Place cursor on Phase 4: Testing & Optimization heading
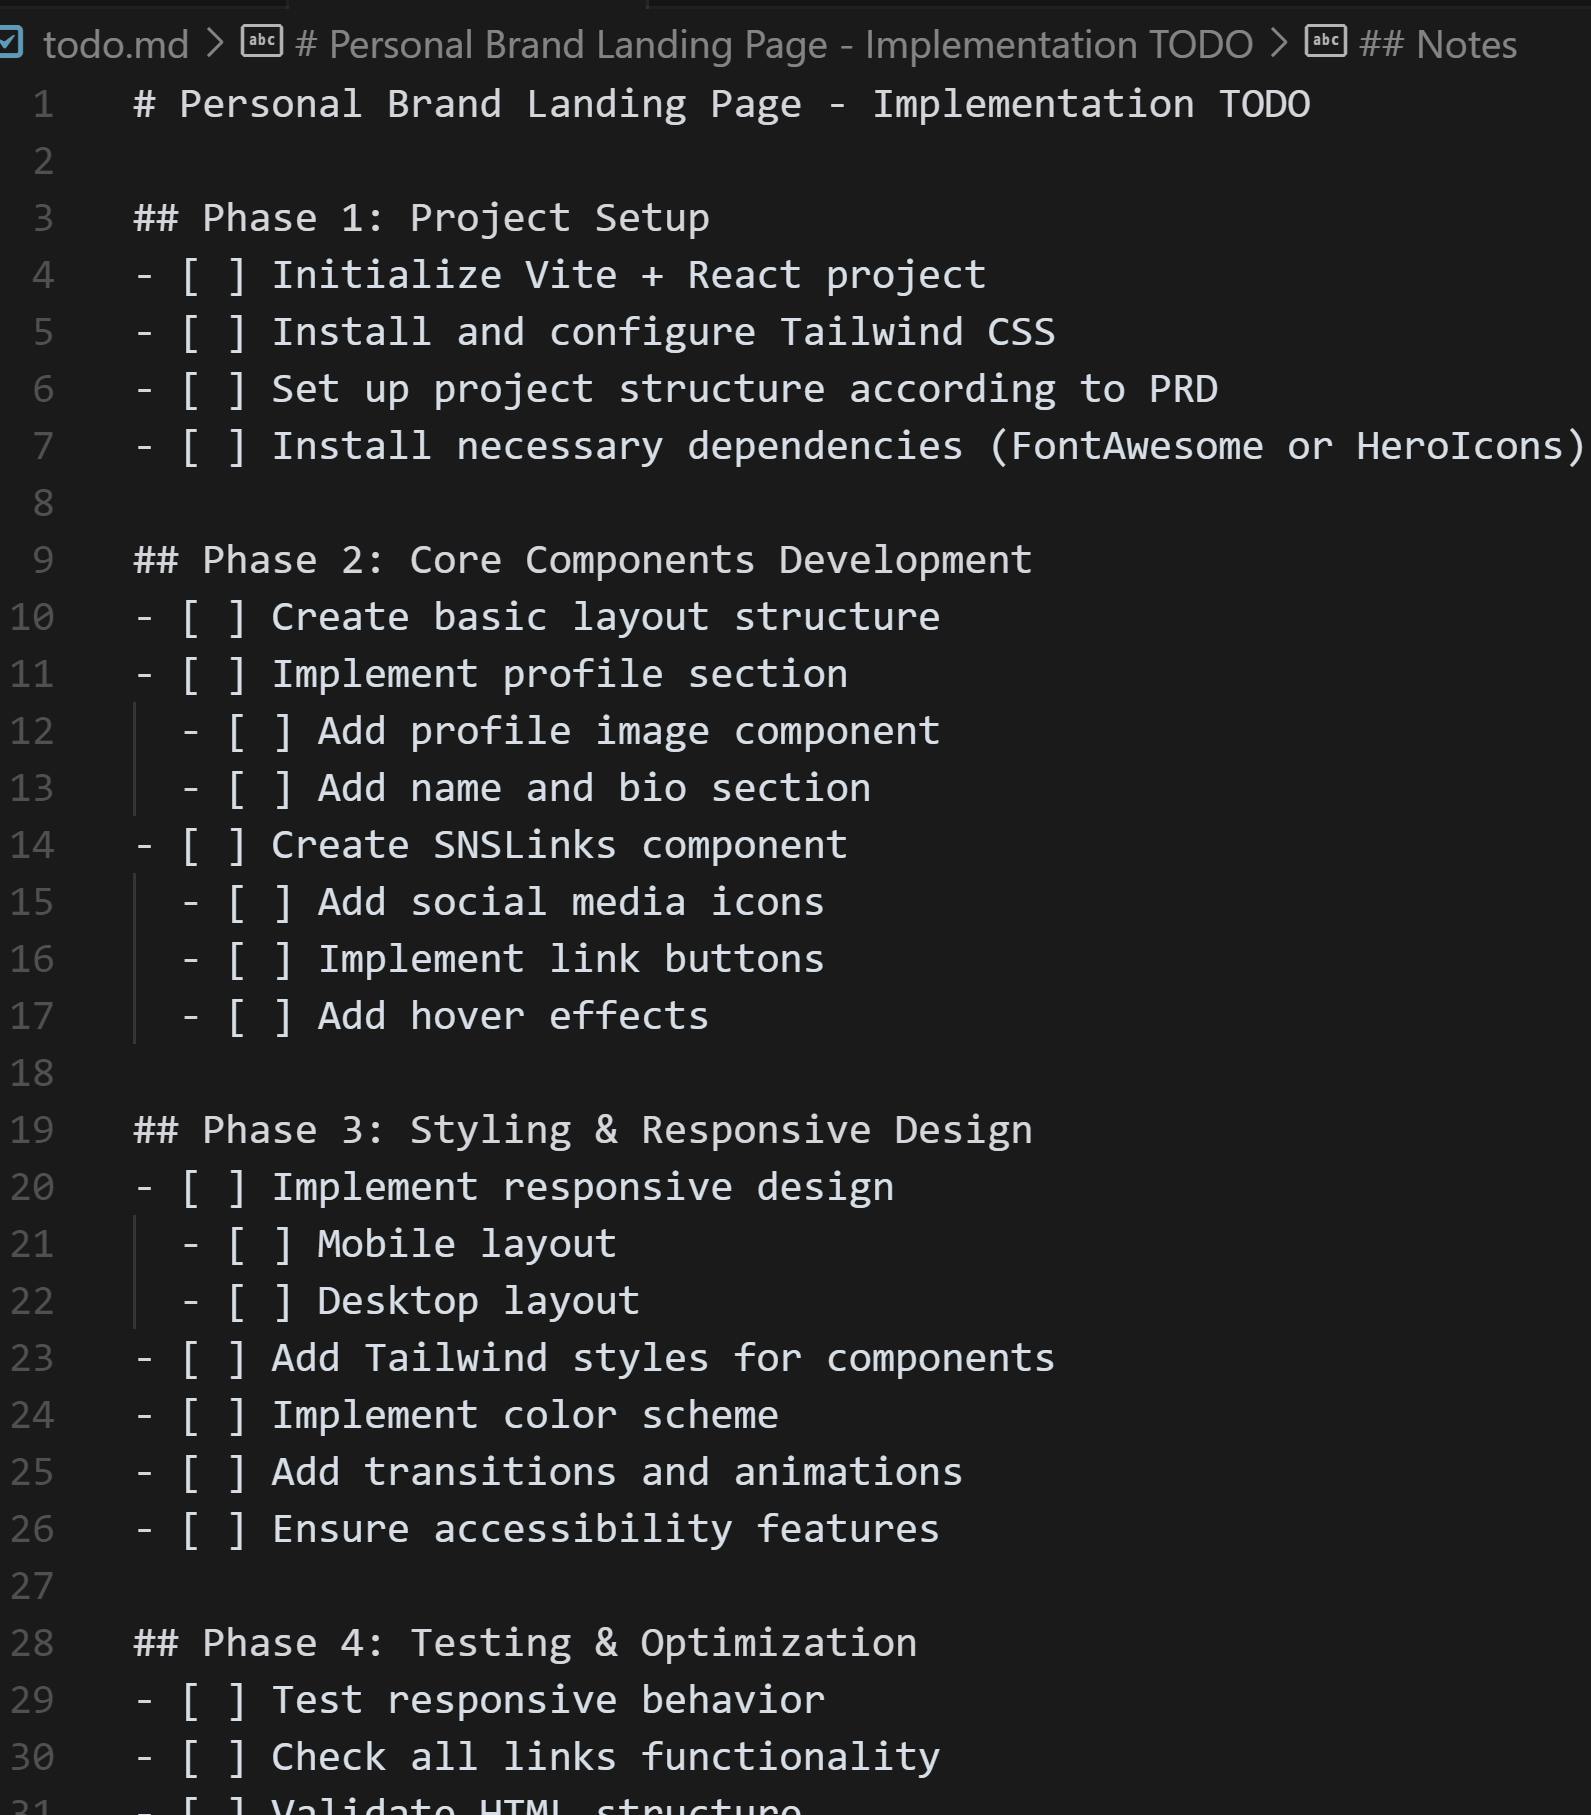 pyautogui.click(x=526, y=1643)
